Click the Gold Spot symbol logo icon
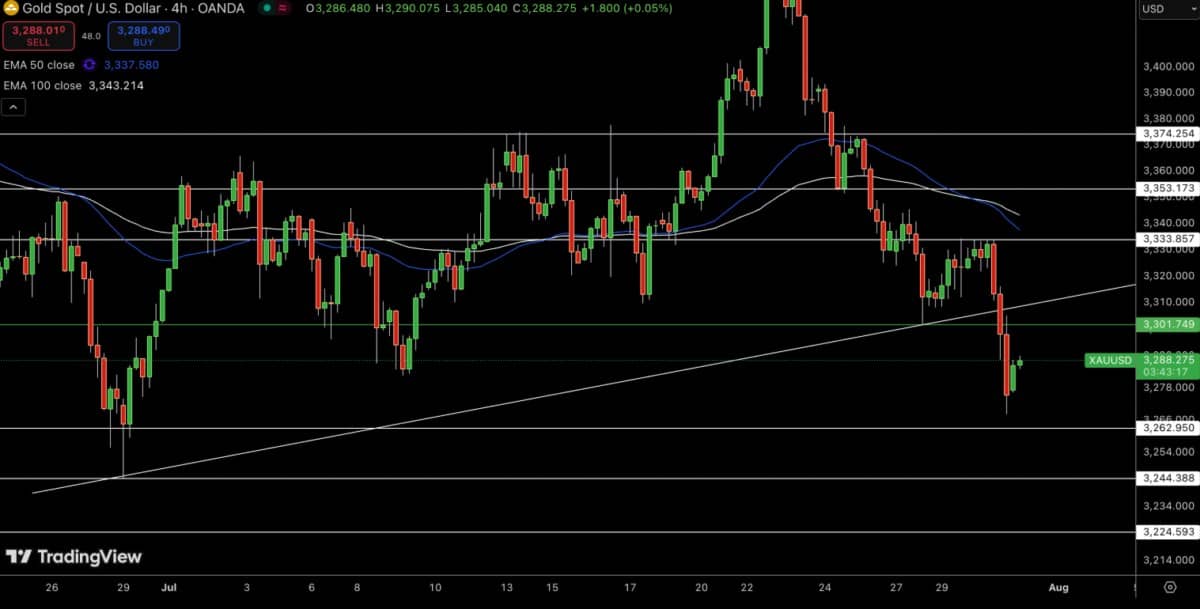Viewport: 1200px width, 609px height. [10, 8]
